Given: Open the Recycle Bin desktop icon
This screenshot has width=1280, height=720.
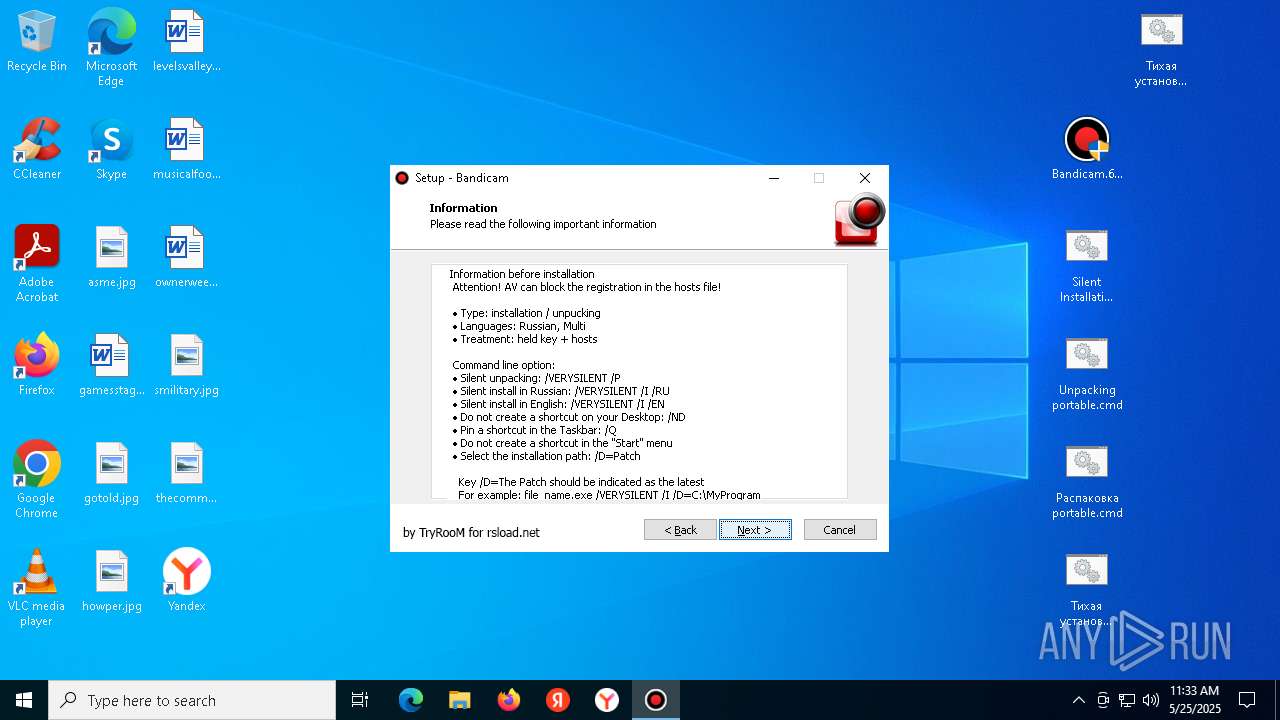Looking at the screenshot, I should click(x=37, y=42).
